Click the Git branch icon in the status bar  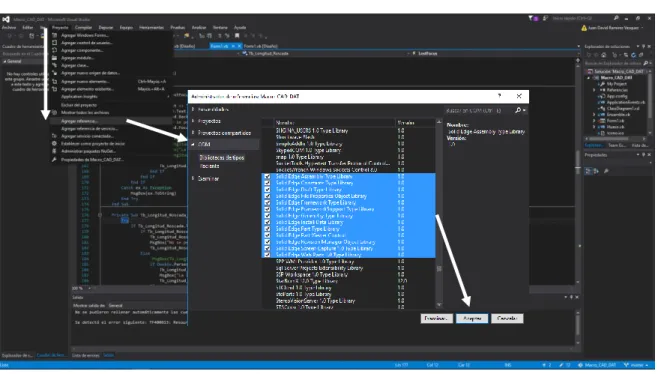point(627,365)
